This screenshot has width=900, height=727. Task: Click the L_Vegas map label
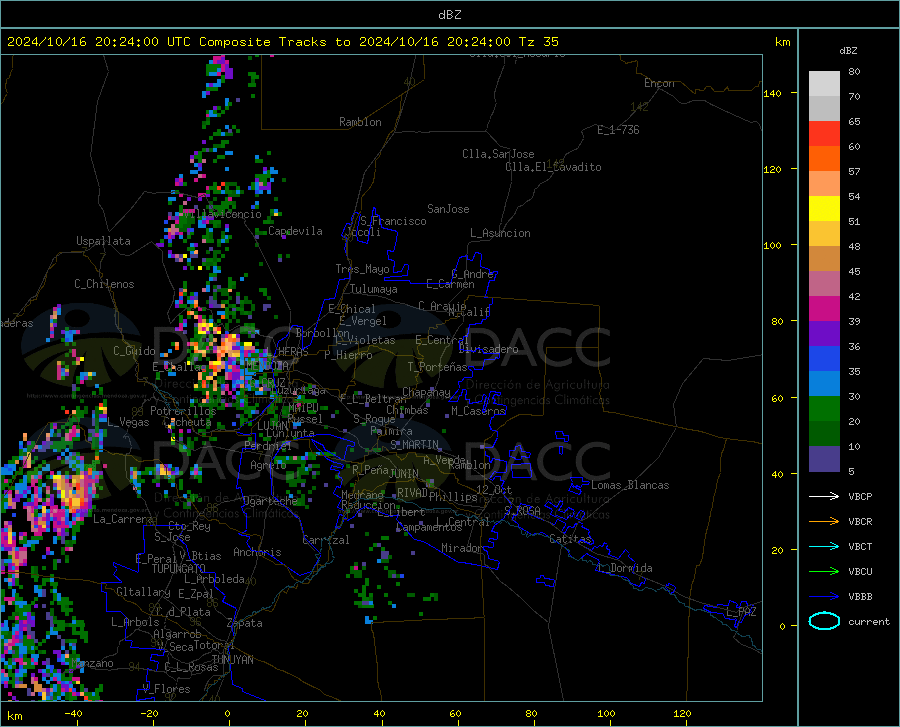tap(129, 422)
